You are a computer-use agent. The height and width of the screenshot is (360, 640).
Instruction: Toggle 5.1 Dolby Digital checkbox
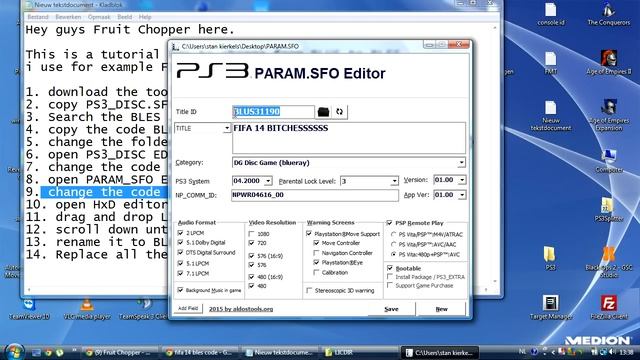pyautogui.click(x=180, y=242)
